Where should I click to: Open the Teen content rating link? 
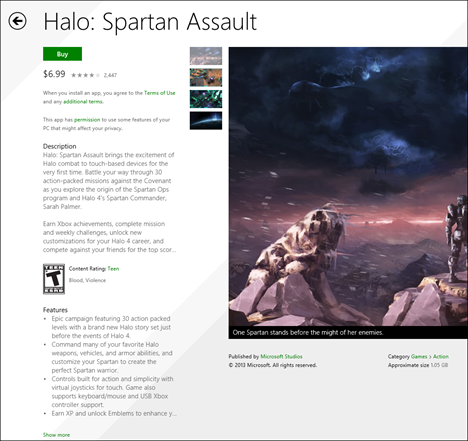(113, 269)
